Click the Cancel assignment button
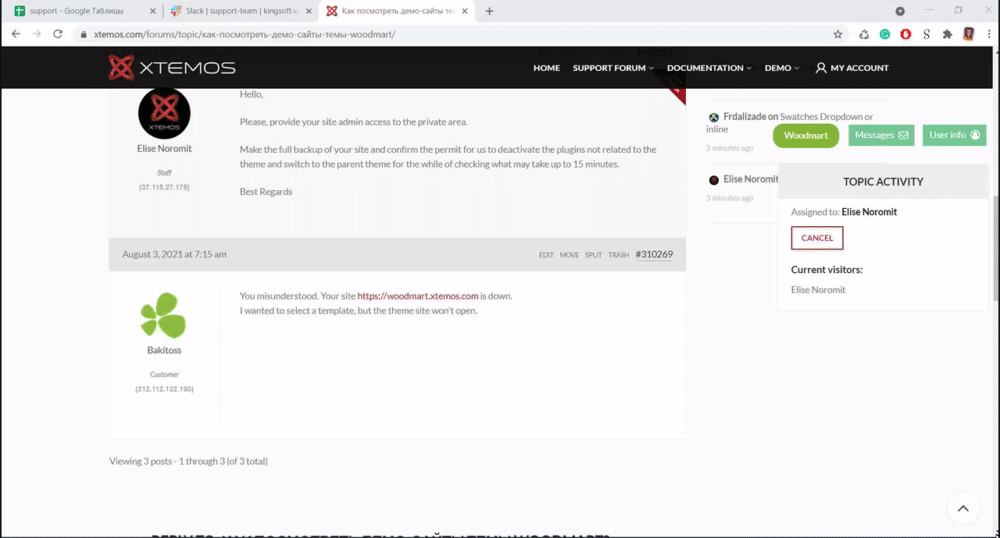The height and width of the screenshot is (538, 1000). pos(817,238)
